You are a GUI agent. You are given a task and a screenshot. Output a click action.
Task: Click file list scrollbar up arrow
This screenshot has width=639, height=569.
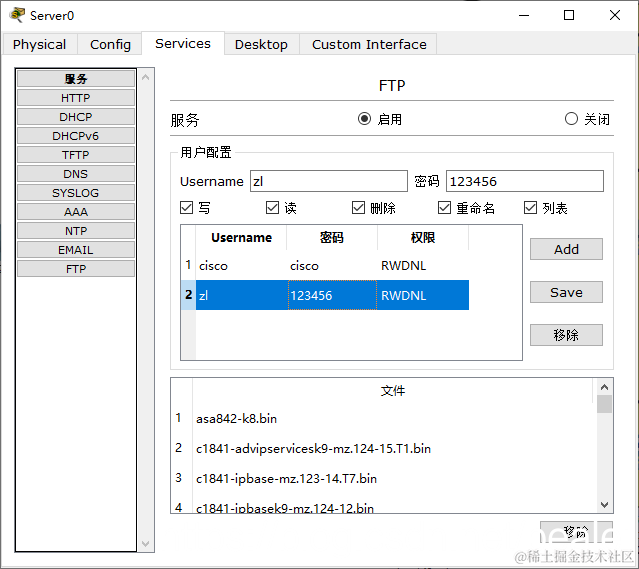(x=604, y=387)
